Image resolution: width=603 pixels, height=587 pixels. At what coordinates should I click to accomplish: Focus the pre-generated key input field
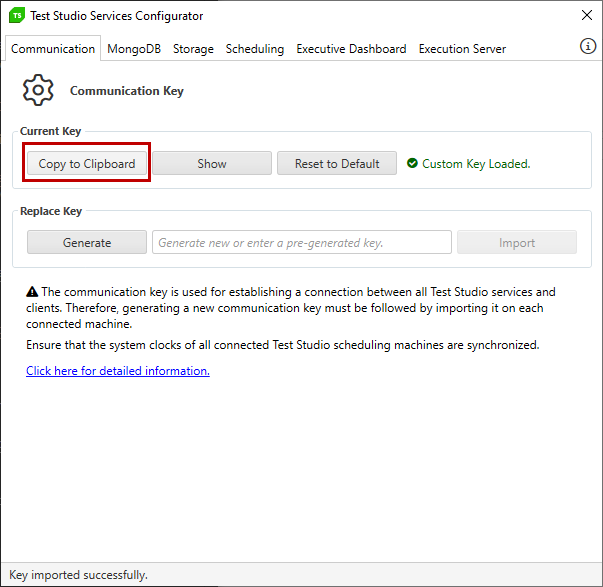pos(302,242)
